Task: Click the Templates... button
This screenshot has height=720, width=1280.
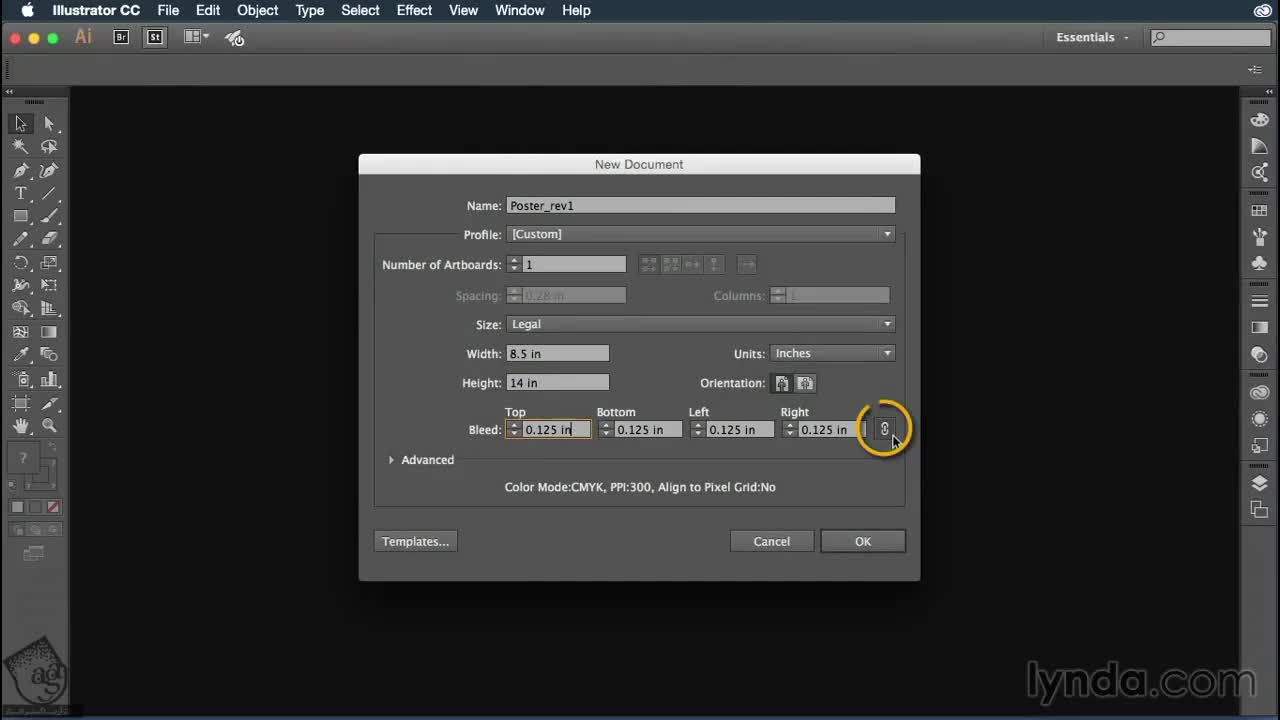Action: (415, 541)
